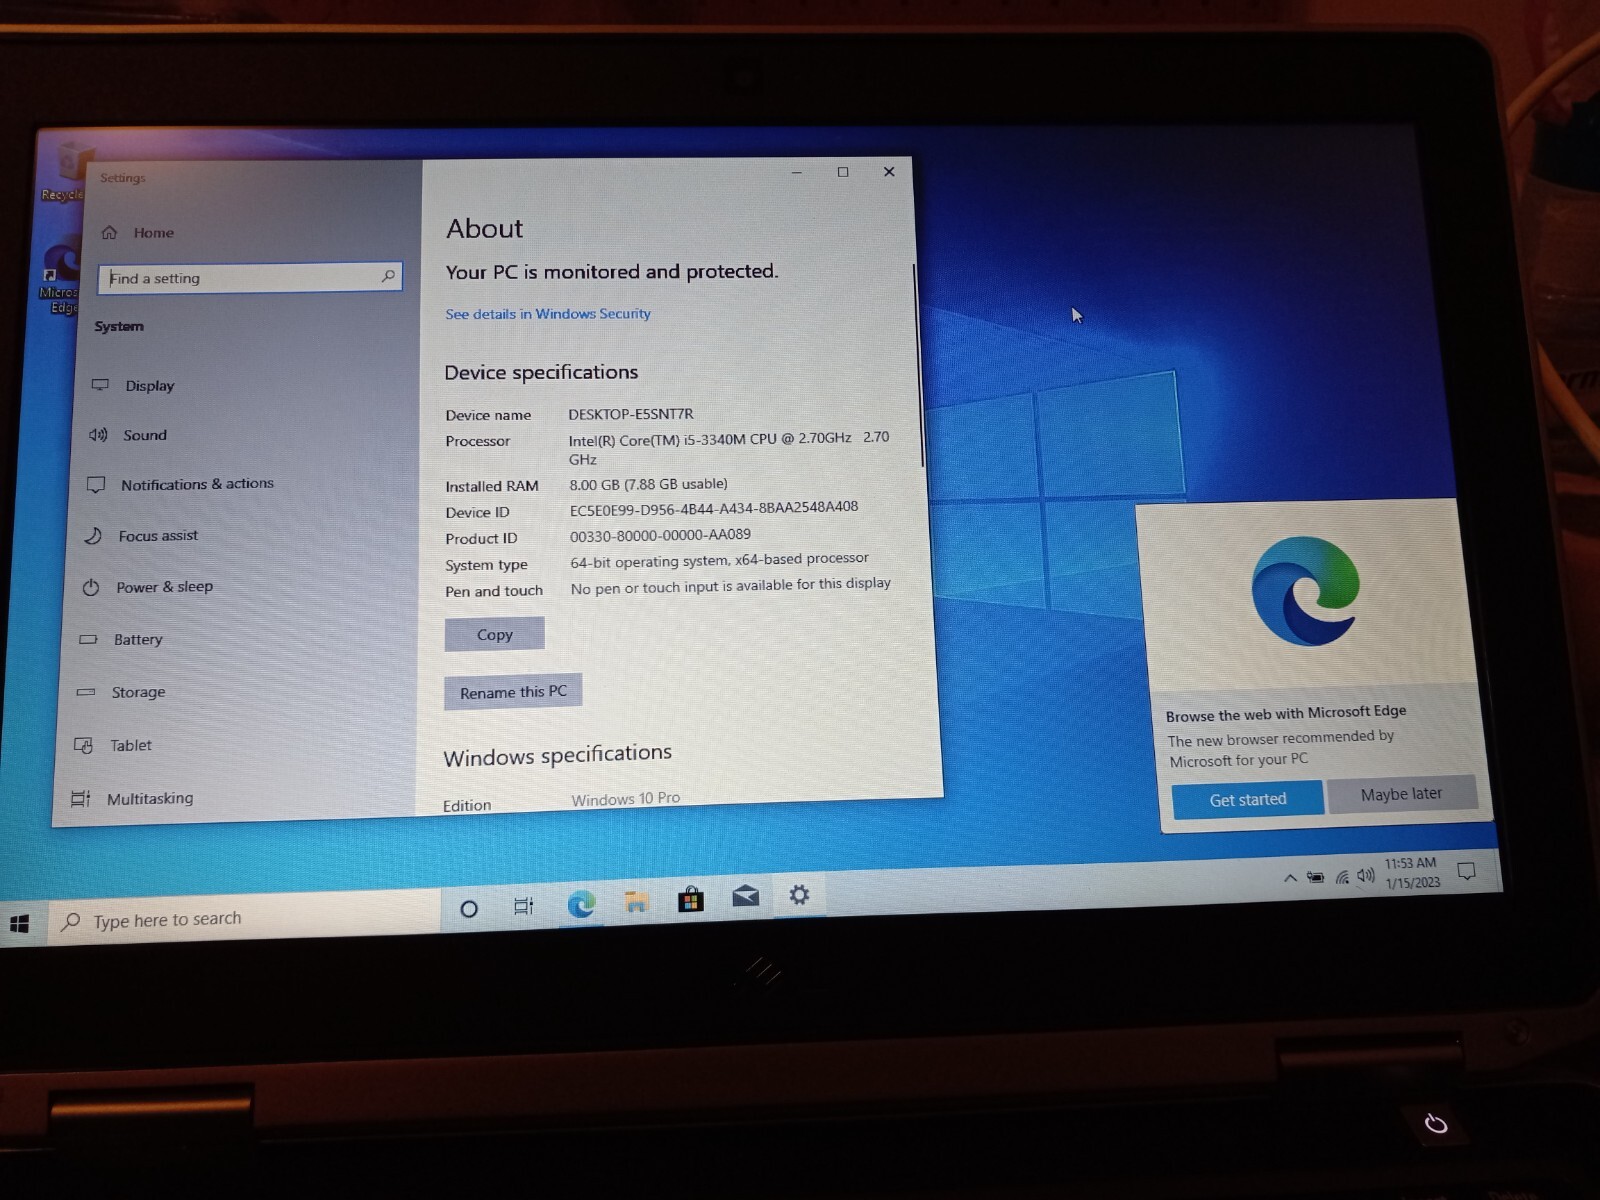Click the magnifier icon in Find a setting
Screen dimensions: 1600x1200
(388, 275)
